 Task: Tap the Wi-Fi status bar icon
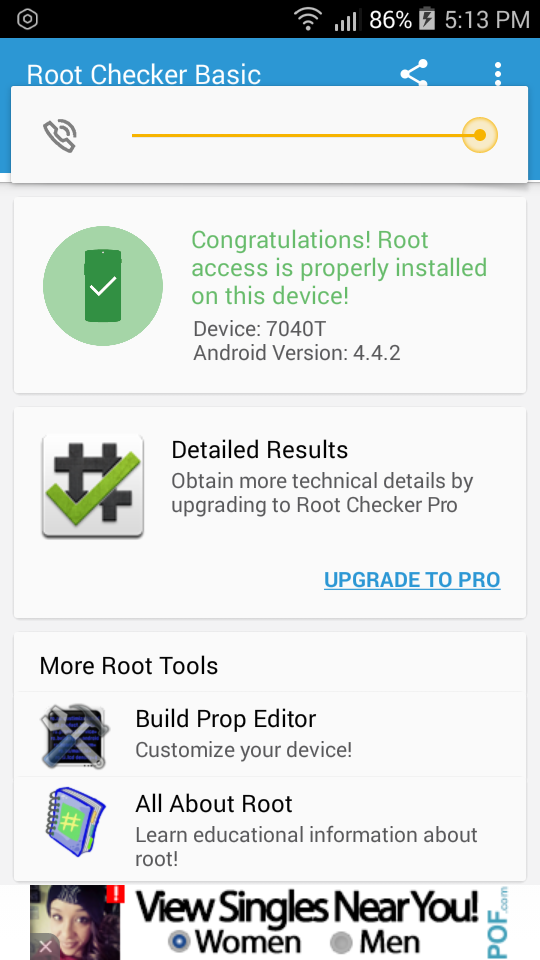pos(308,20)
